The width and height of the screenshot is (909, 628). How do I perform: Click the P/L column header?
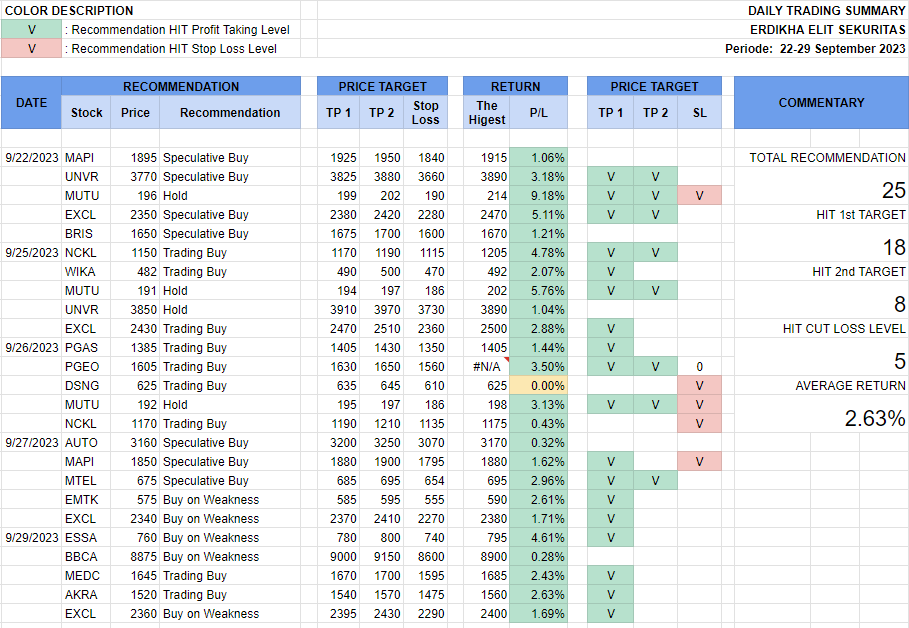click(538, 113)
